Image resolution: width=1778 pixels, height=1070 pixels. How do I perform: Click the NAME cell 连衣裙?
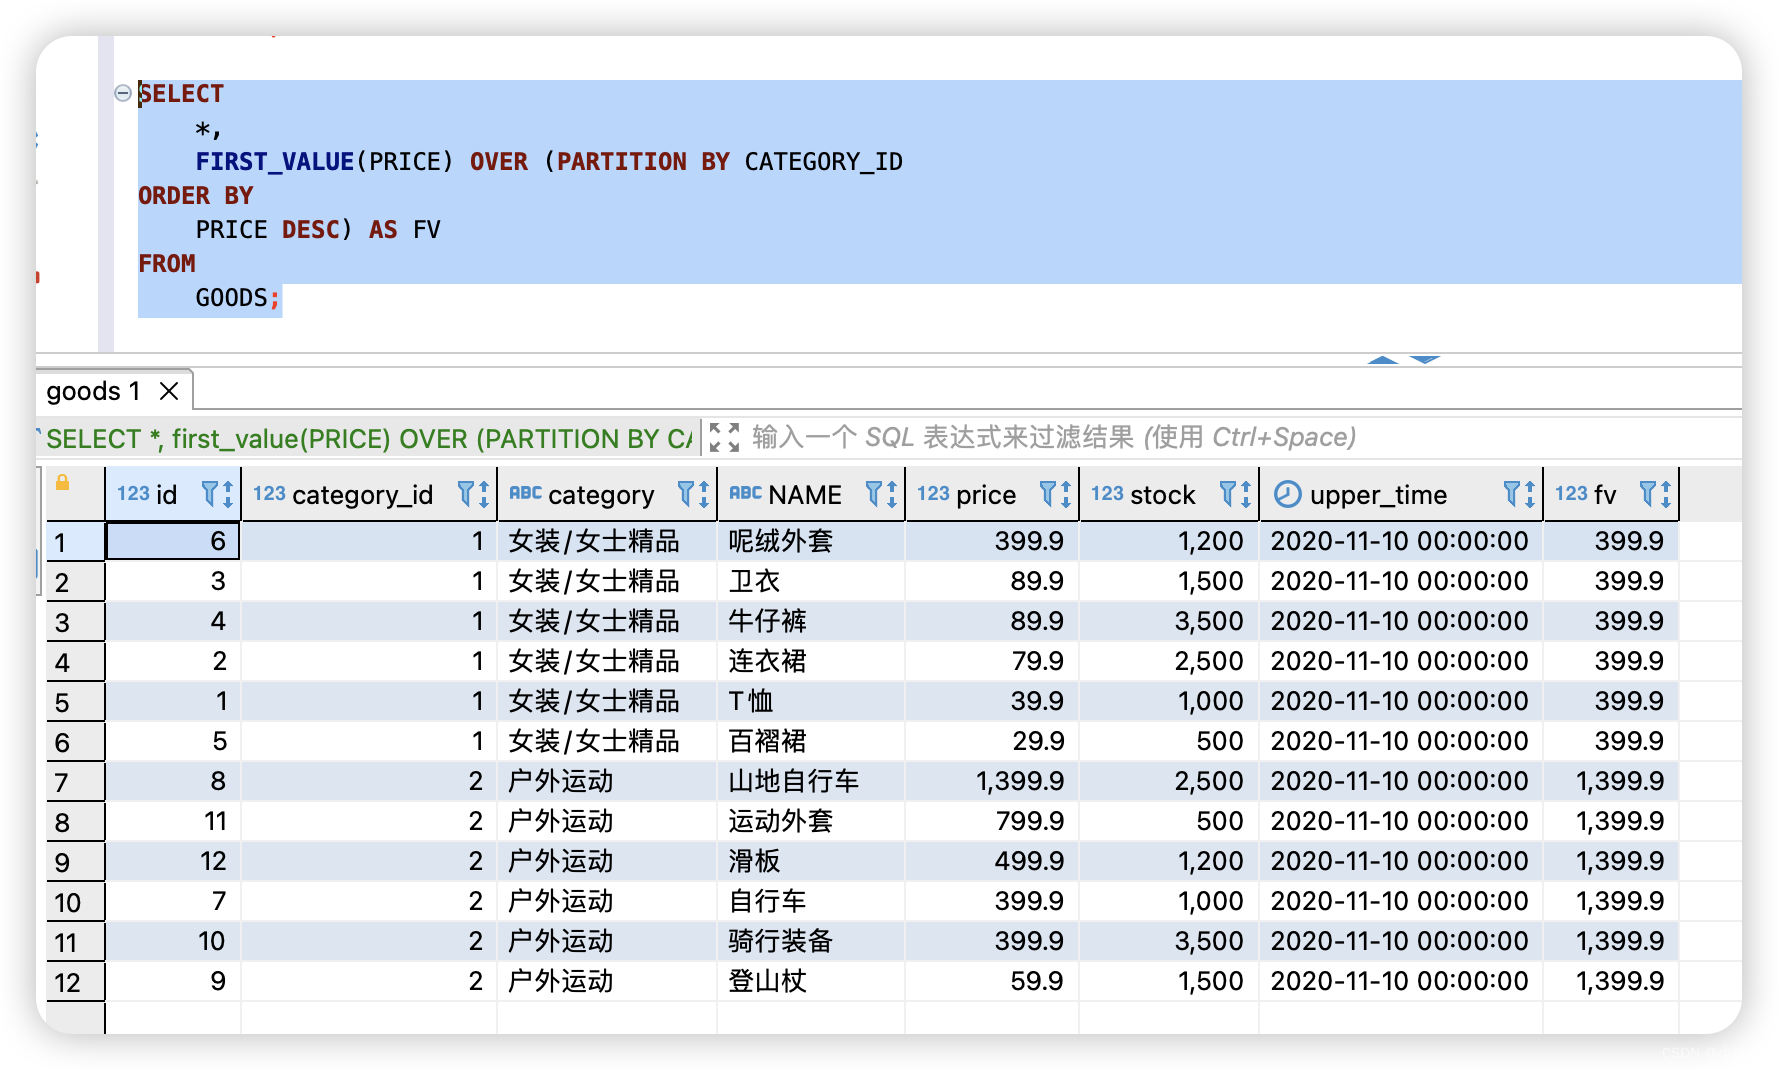(x=811, y=661)
